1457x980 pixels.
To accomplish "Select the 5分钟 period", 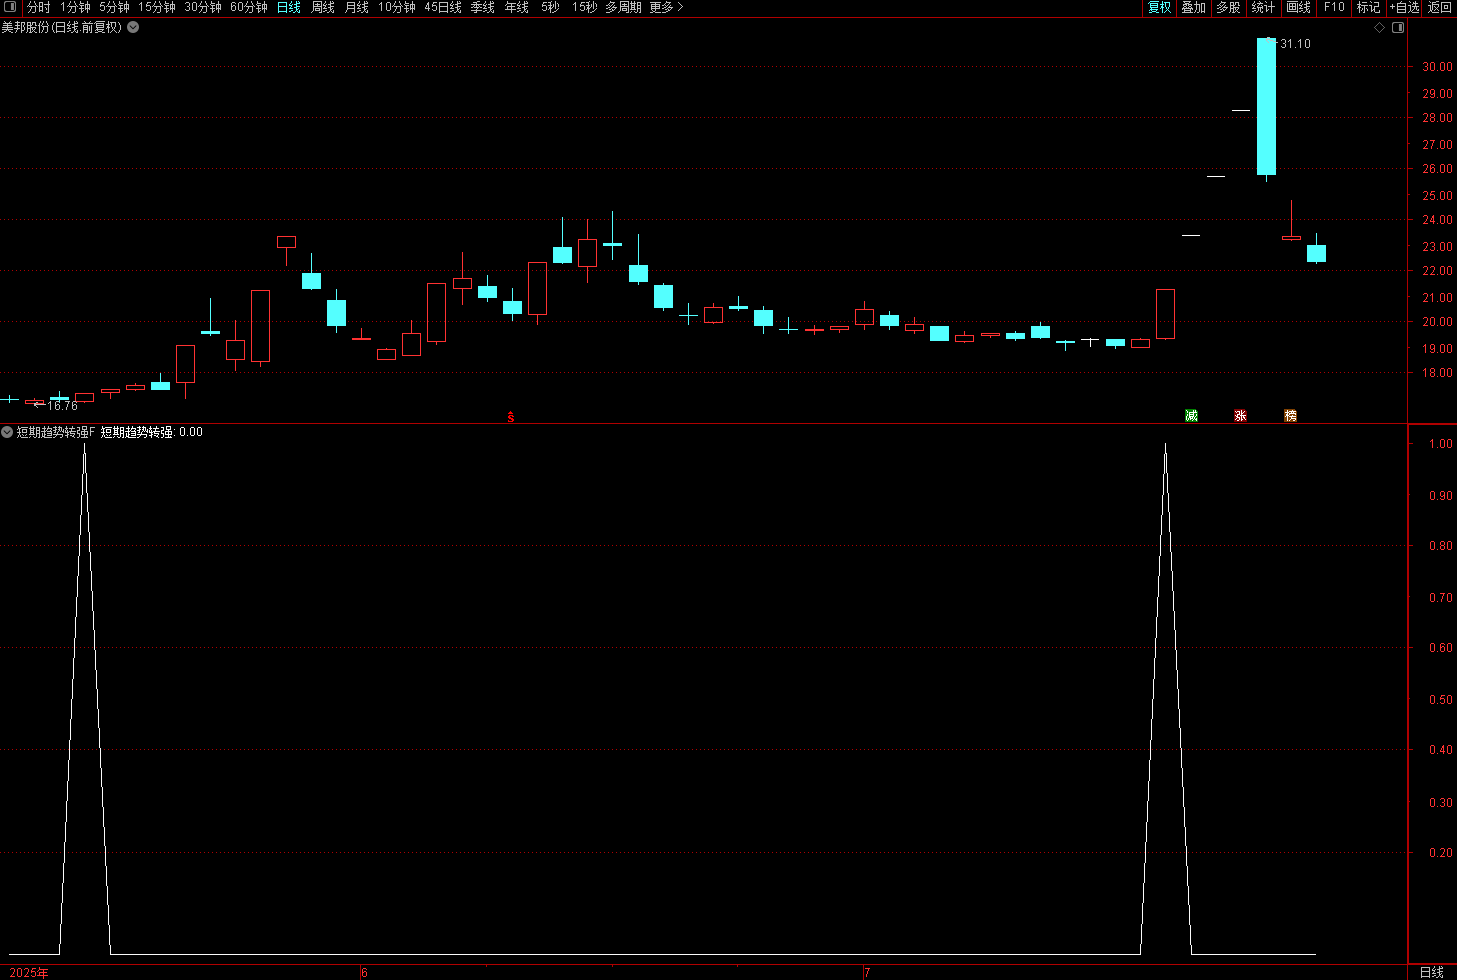I will [x=114, y=7].
